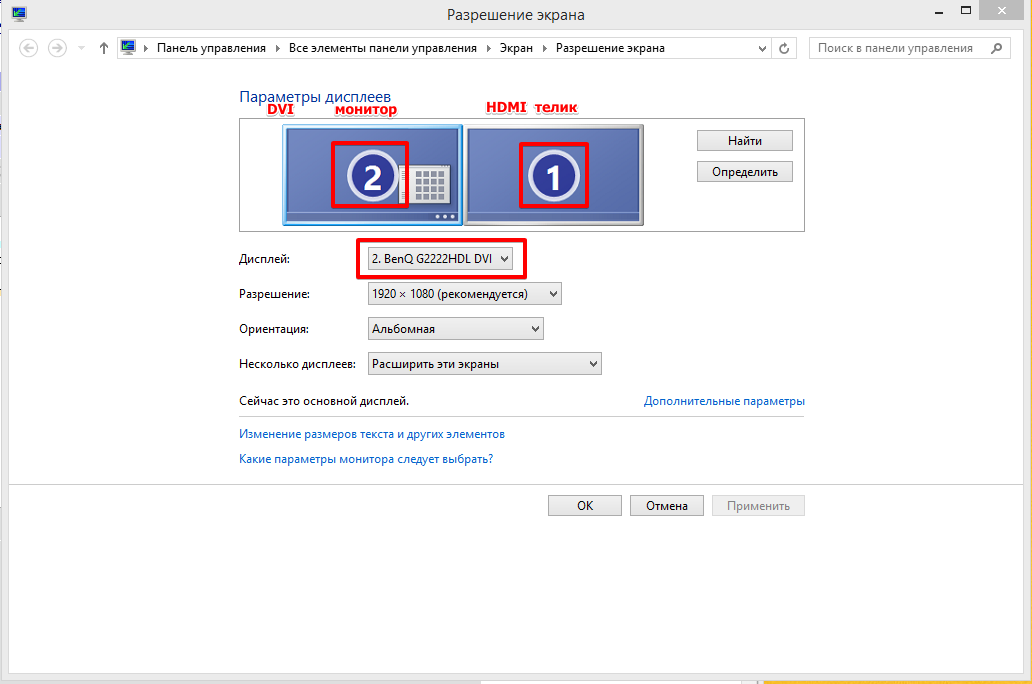Click the Forward navigation arrow

click(57, 48)
